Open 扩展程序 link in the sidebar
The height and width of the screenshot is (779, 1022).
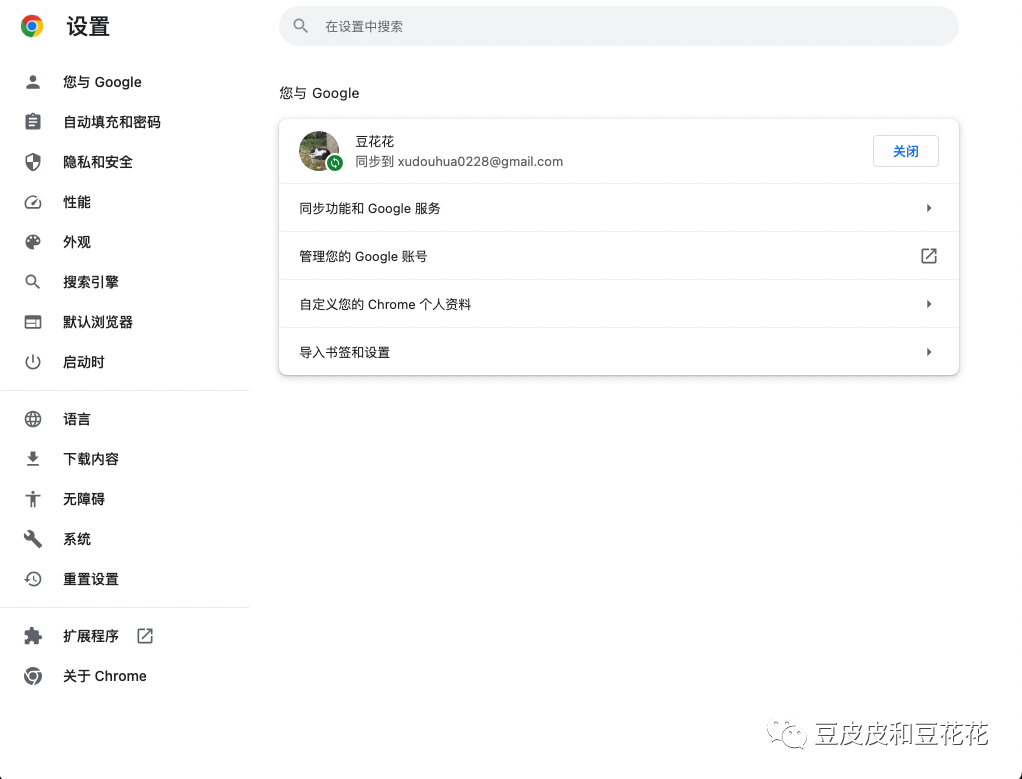(91, 636)
